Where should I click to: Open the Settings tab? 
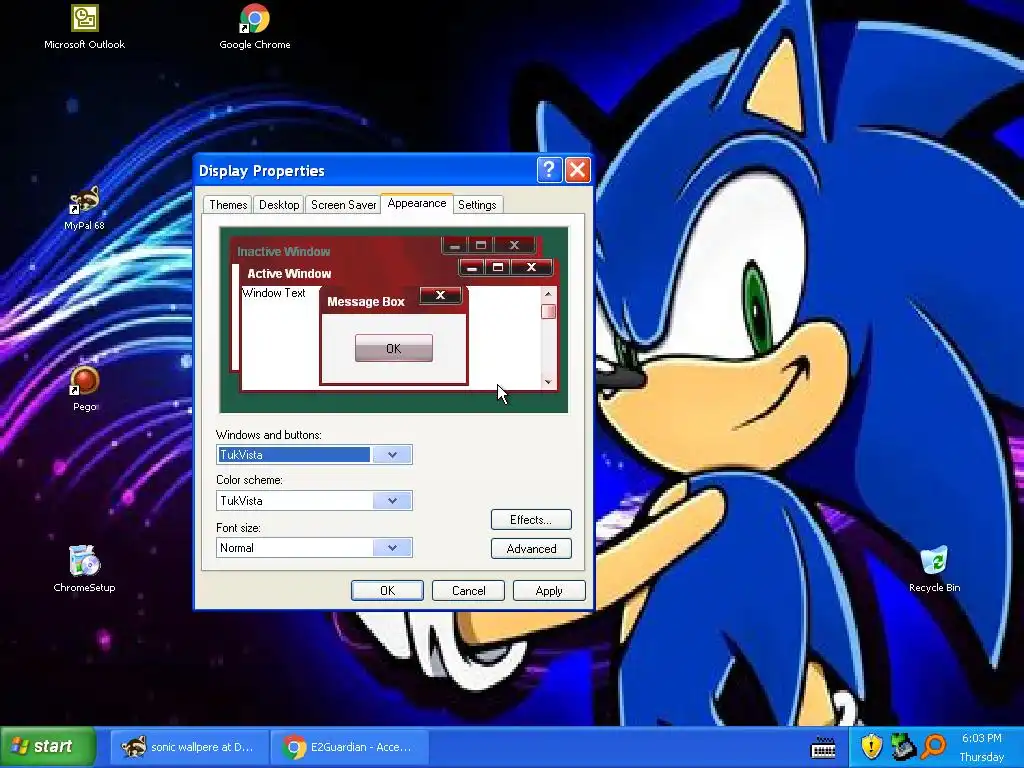coord(477,205)
